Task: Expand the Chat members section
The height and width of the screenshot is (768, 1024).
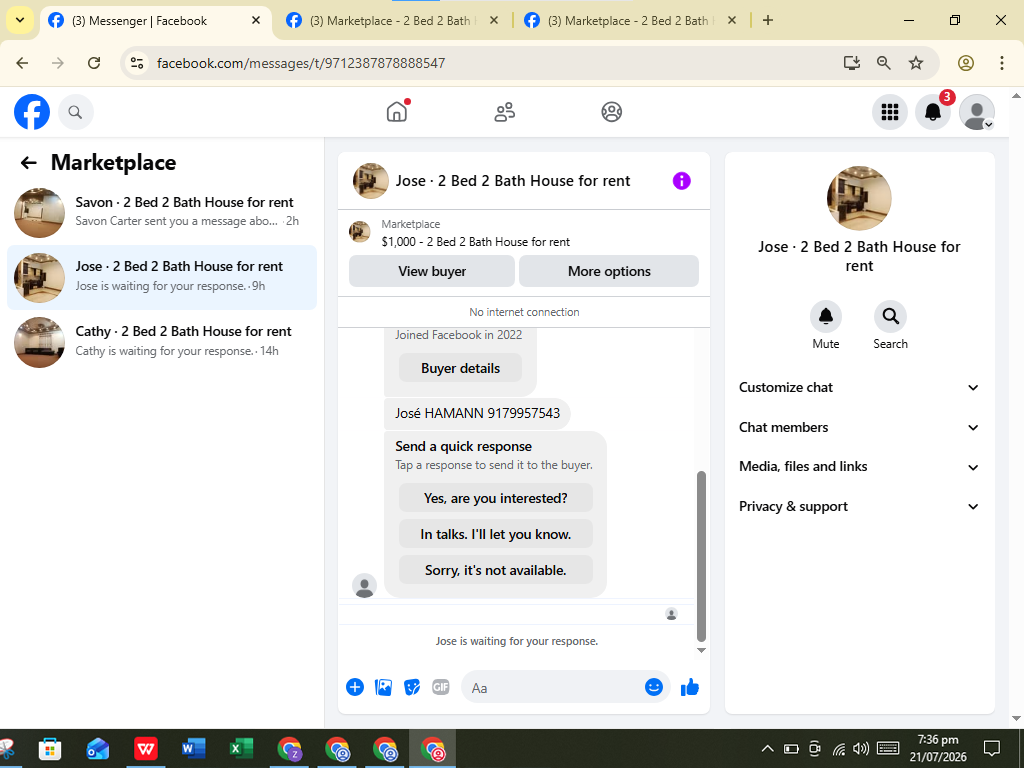Action: coord(859,427)
